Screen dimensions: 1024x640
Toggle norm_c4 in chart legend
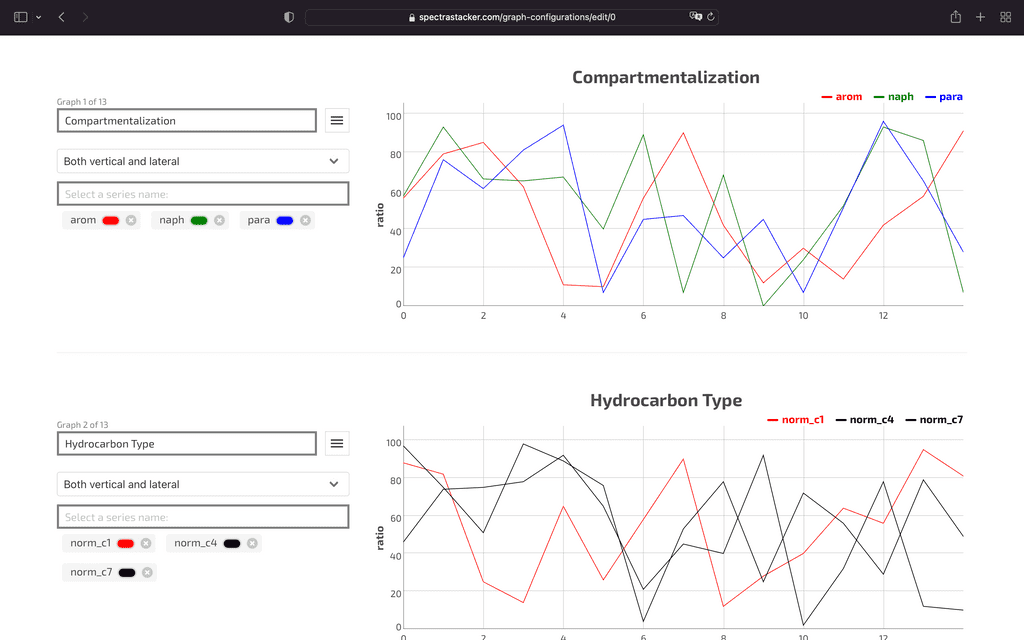pos(865,420)
